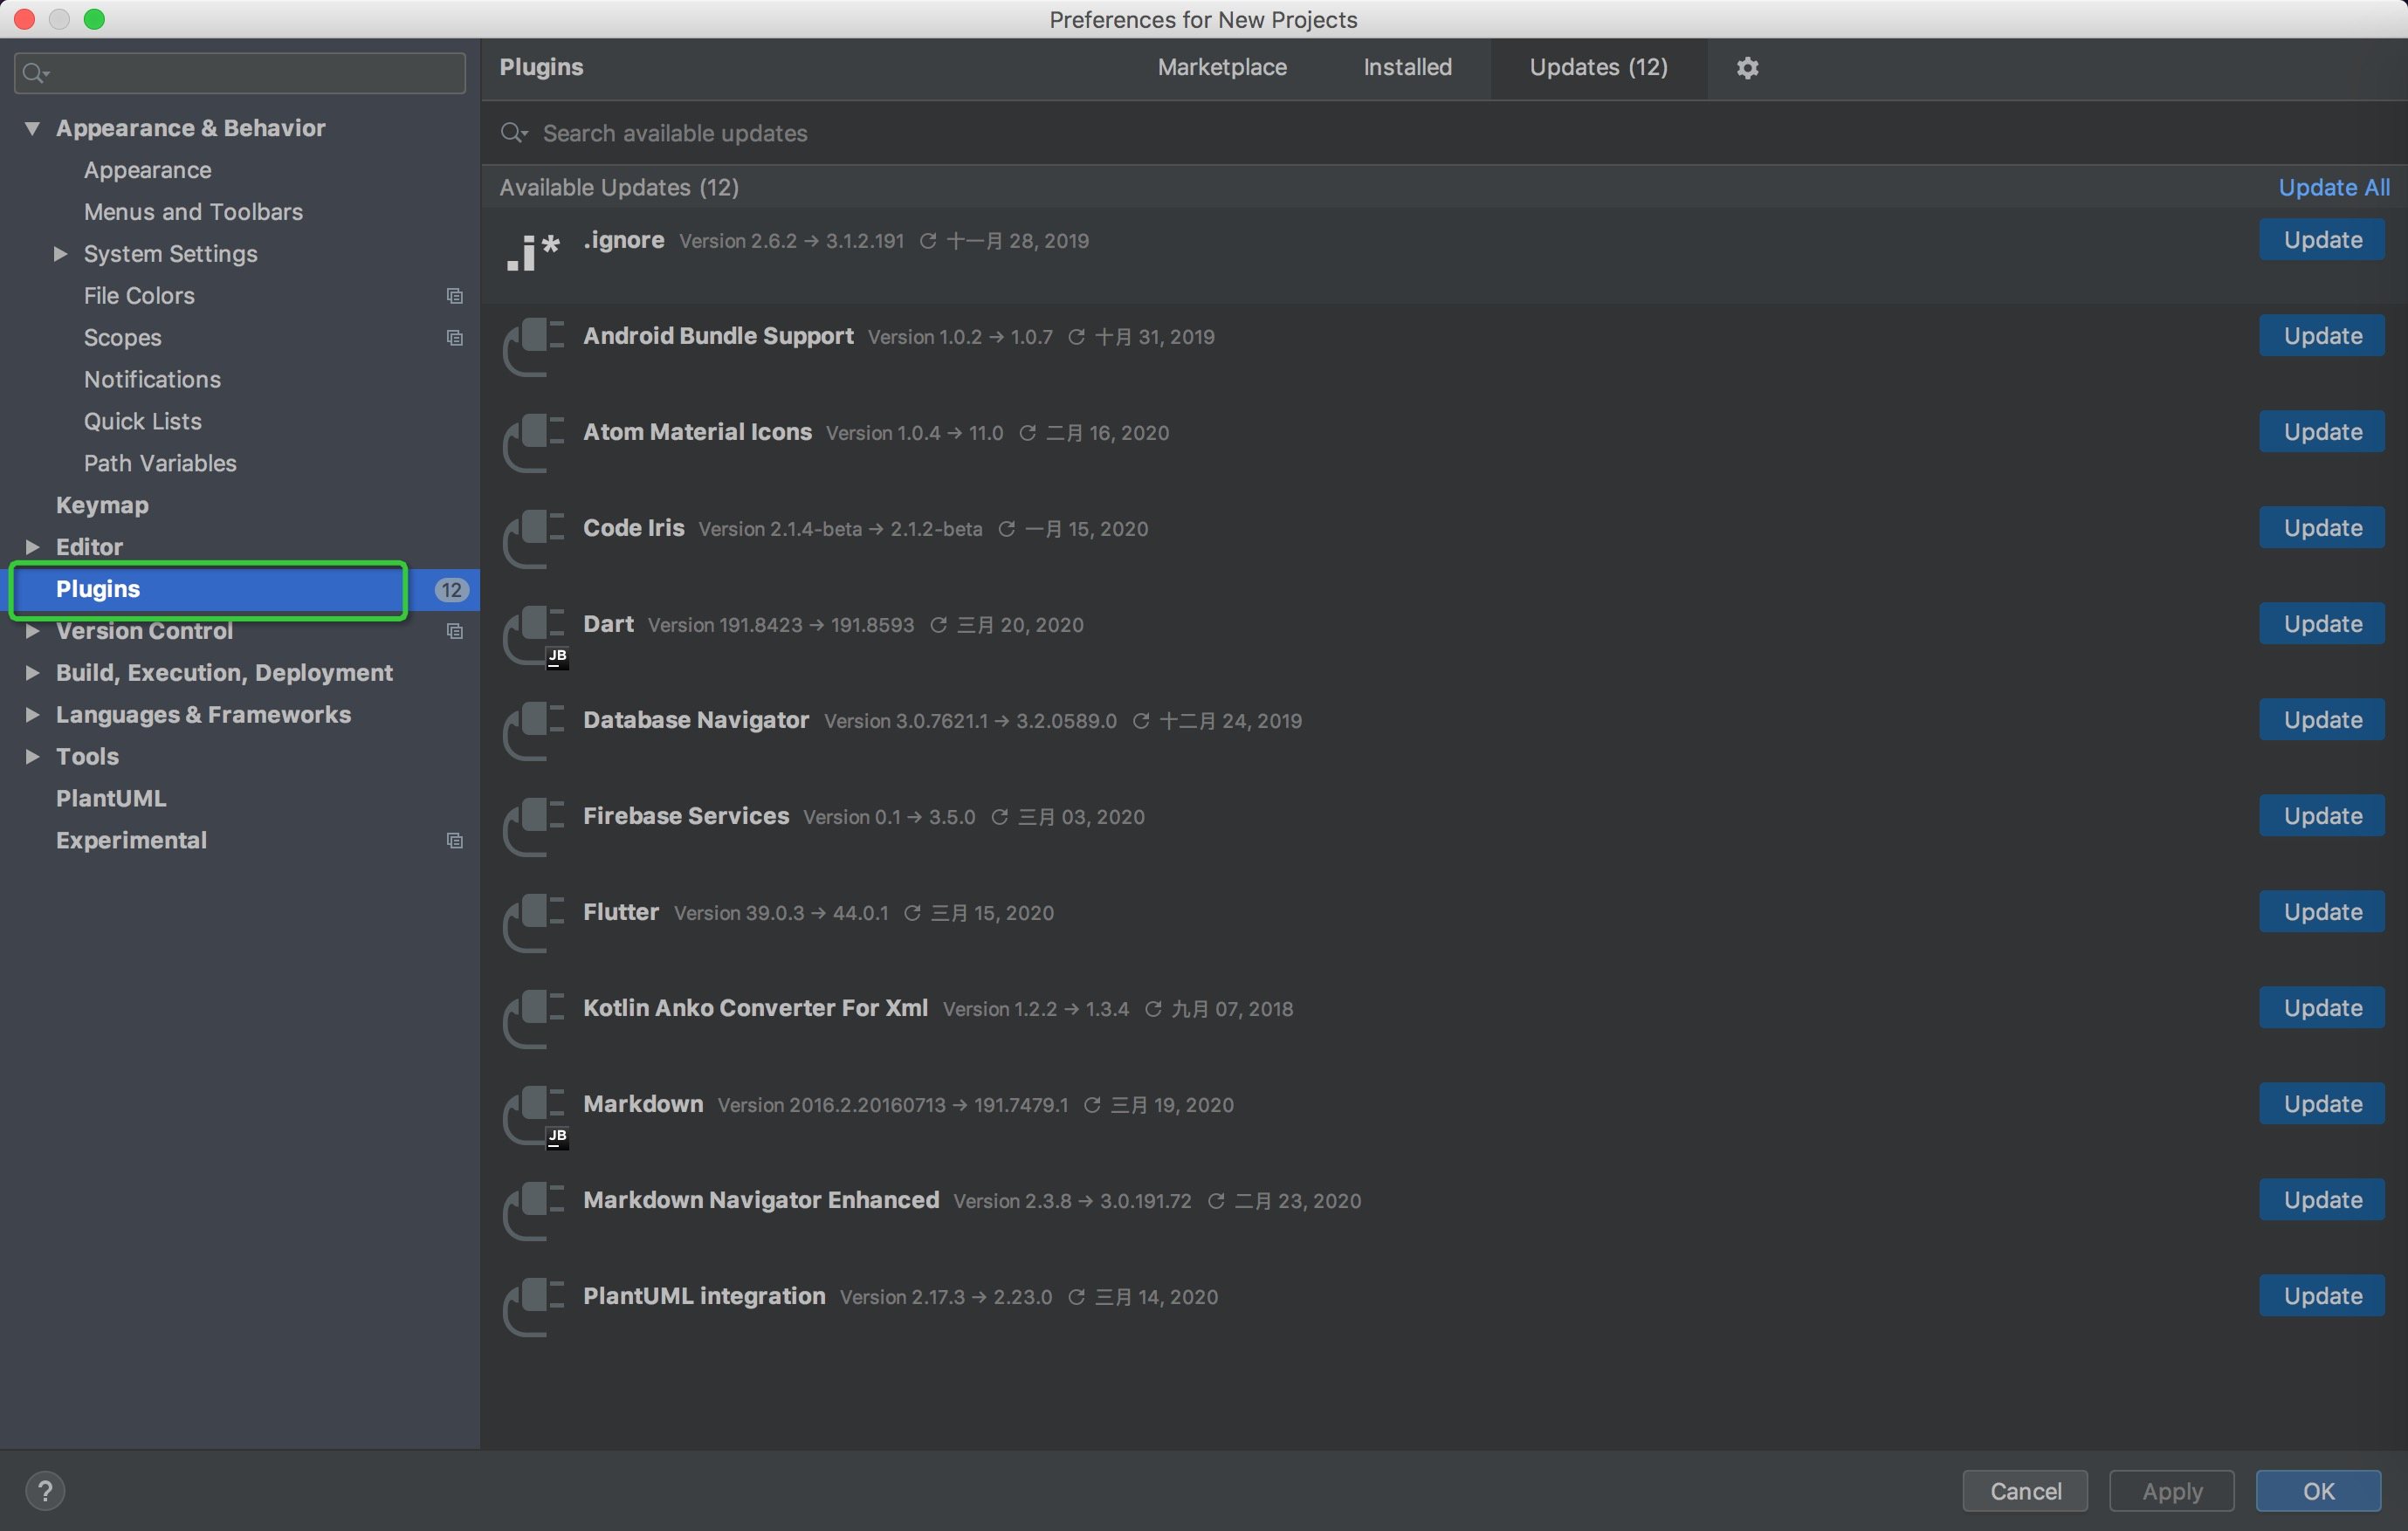Image resolution: width=2408 pixels, height=1531 pixels.
Task: Click the project-level icon beside Version Control
Action: coord(455,631)
